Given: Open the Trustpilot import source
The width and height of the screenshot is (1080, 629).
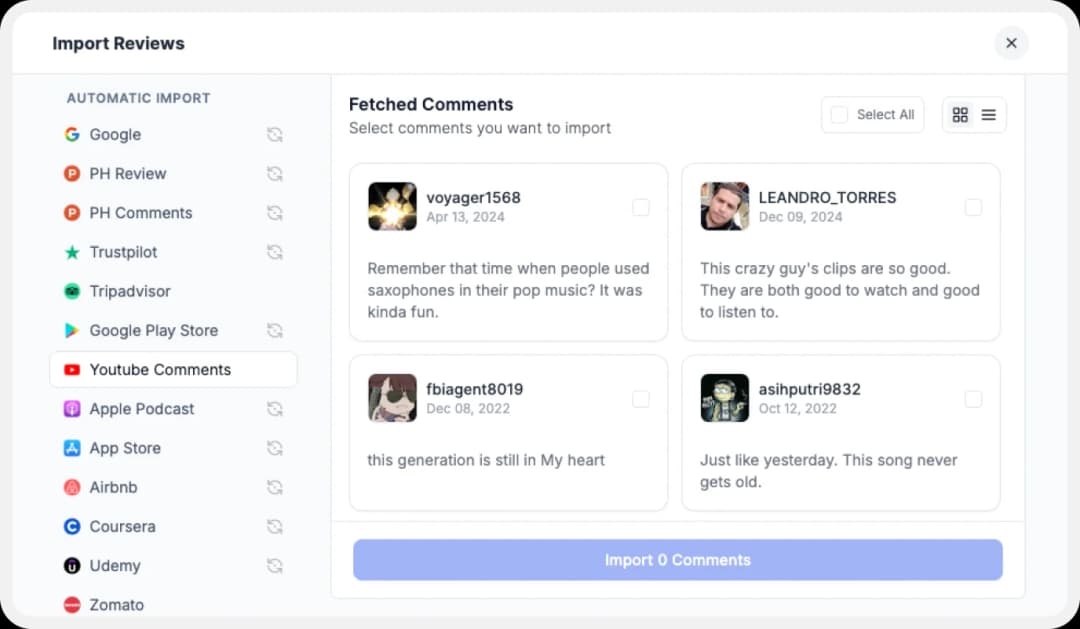Looking at the screenshot, I should [123, 252].
